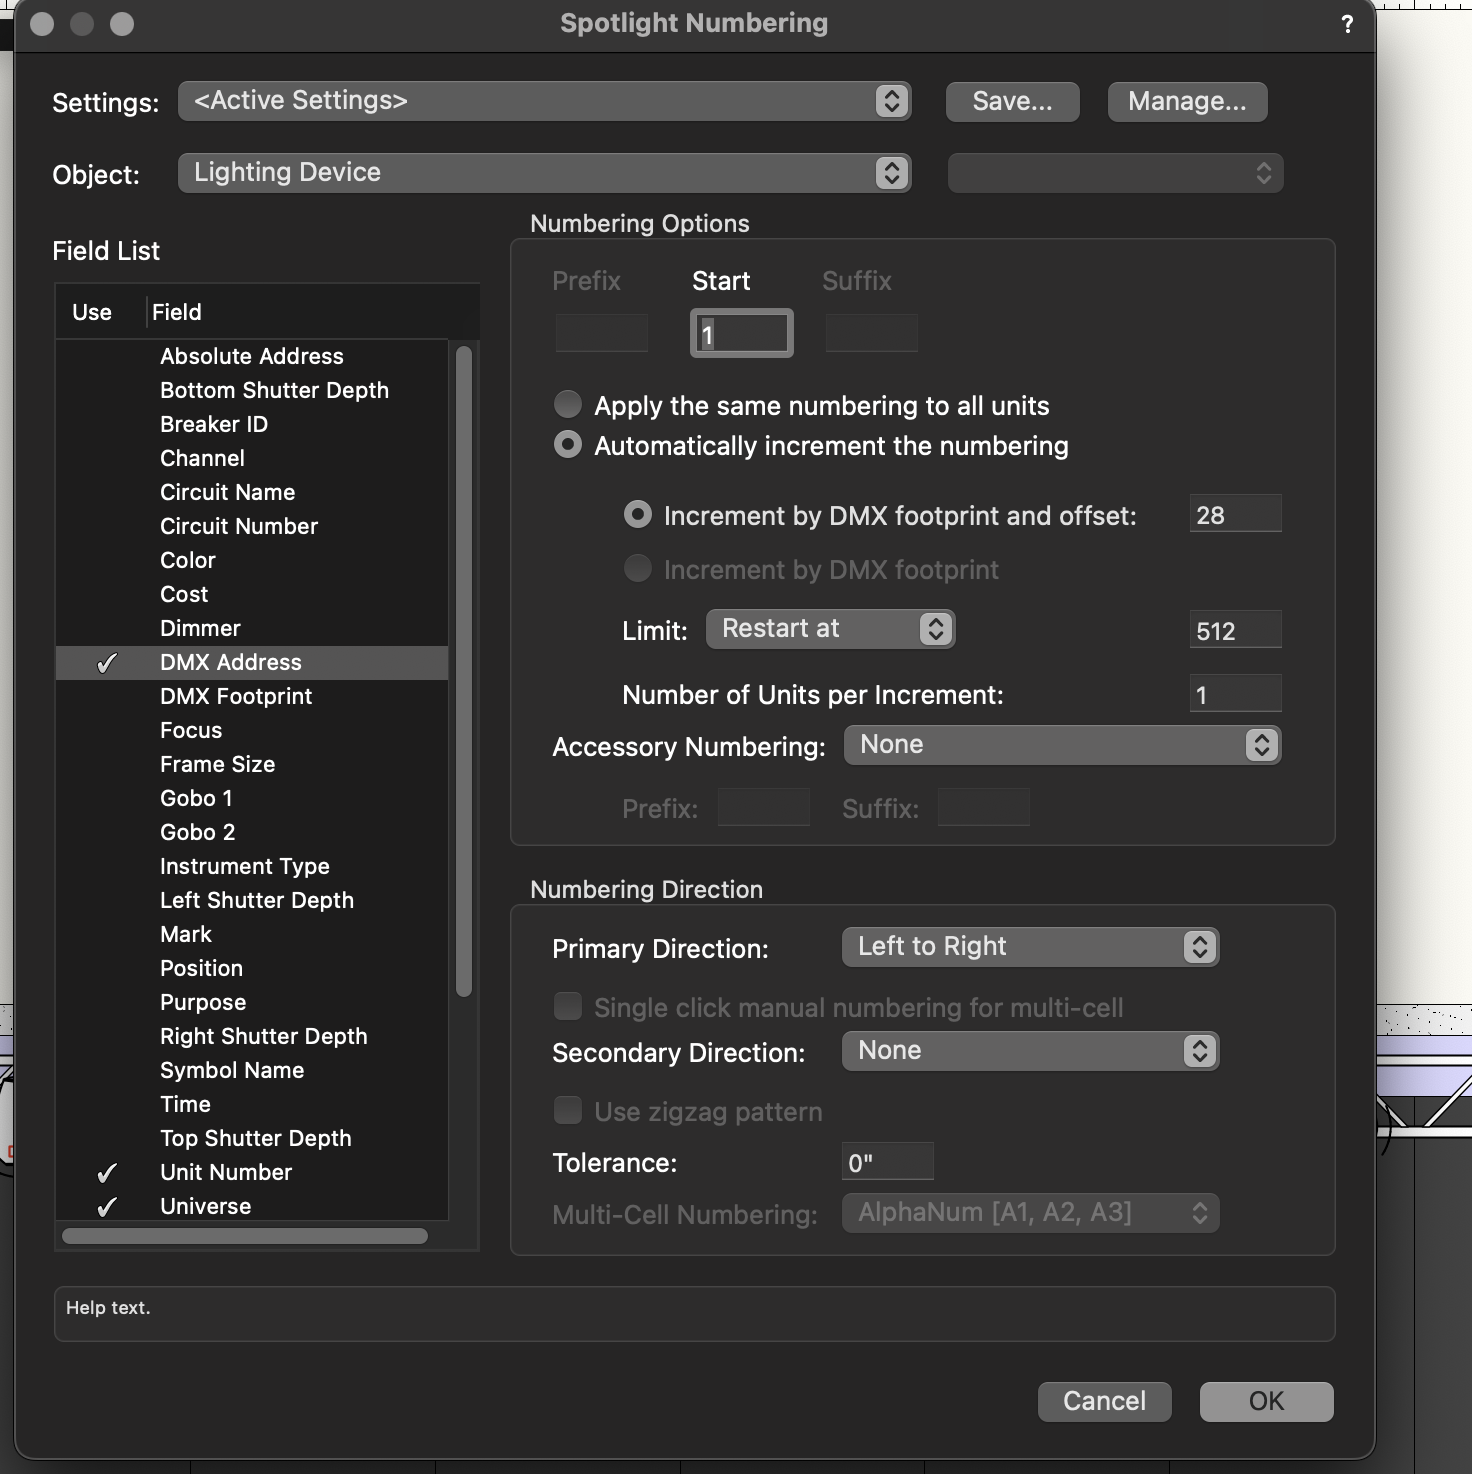Open the Accessory Numbering dropdown
The height and width of the screenshot is (1474, 1472).
coord(1061,745)
